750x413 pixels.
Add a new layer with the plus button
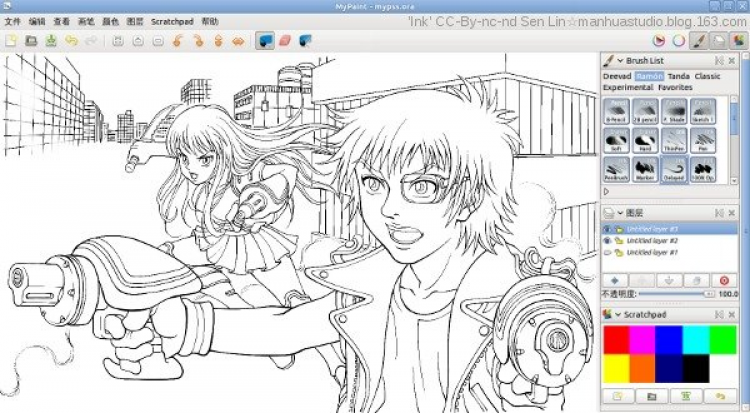coord(615,280)
